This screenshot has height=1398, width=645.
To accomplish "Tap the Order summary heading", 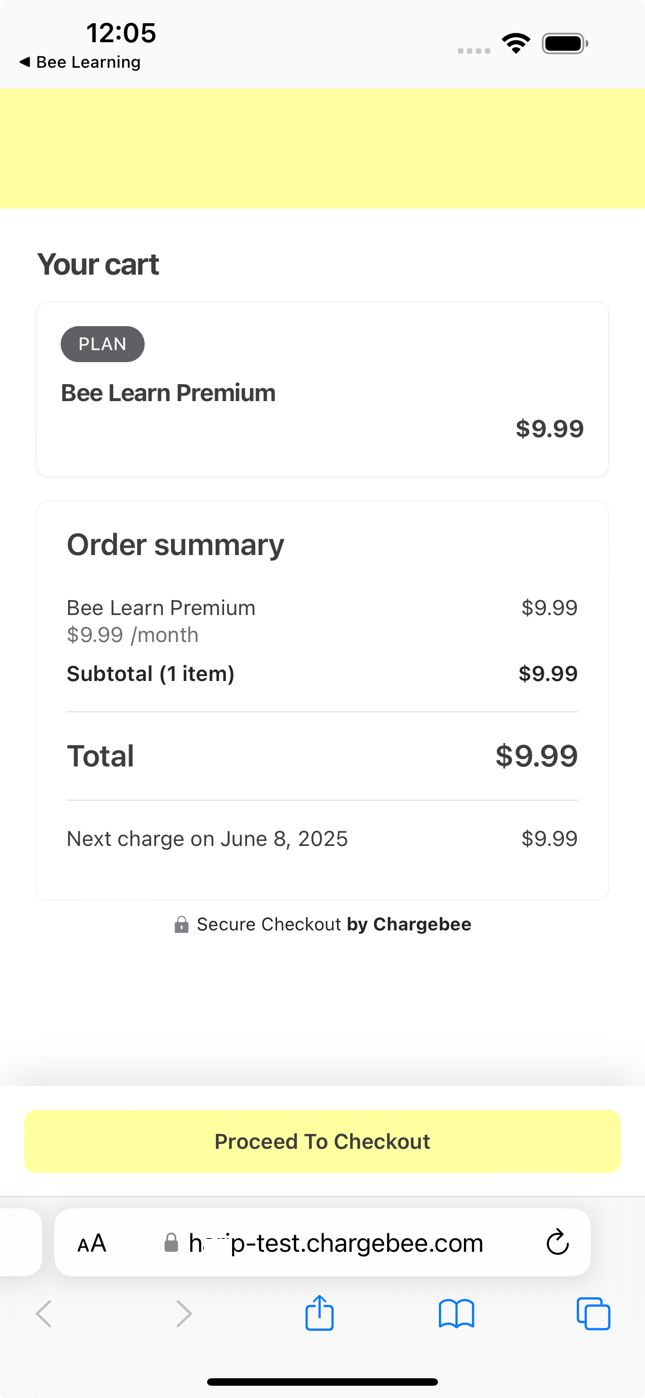I will 175,544.
